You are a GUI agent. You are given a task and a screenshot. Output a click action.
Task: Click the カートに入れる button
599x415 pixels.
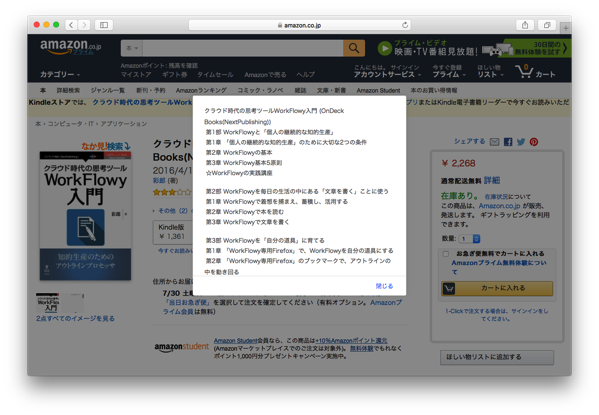pyautogui.click(x=497, y=289)
